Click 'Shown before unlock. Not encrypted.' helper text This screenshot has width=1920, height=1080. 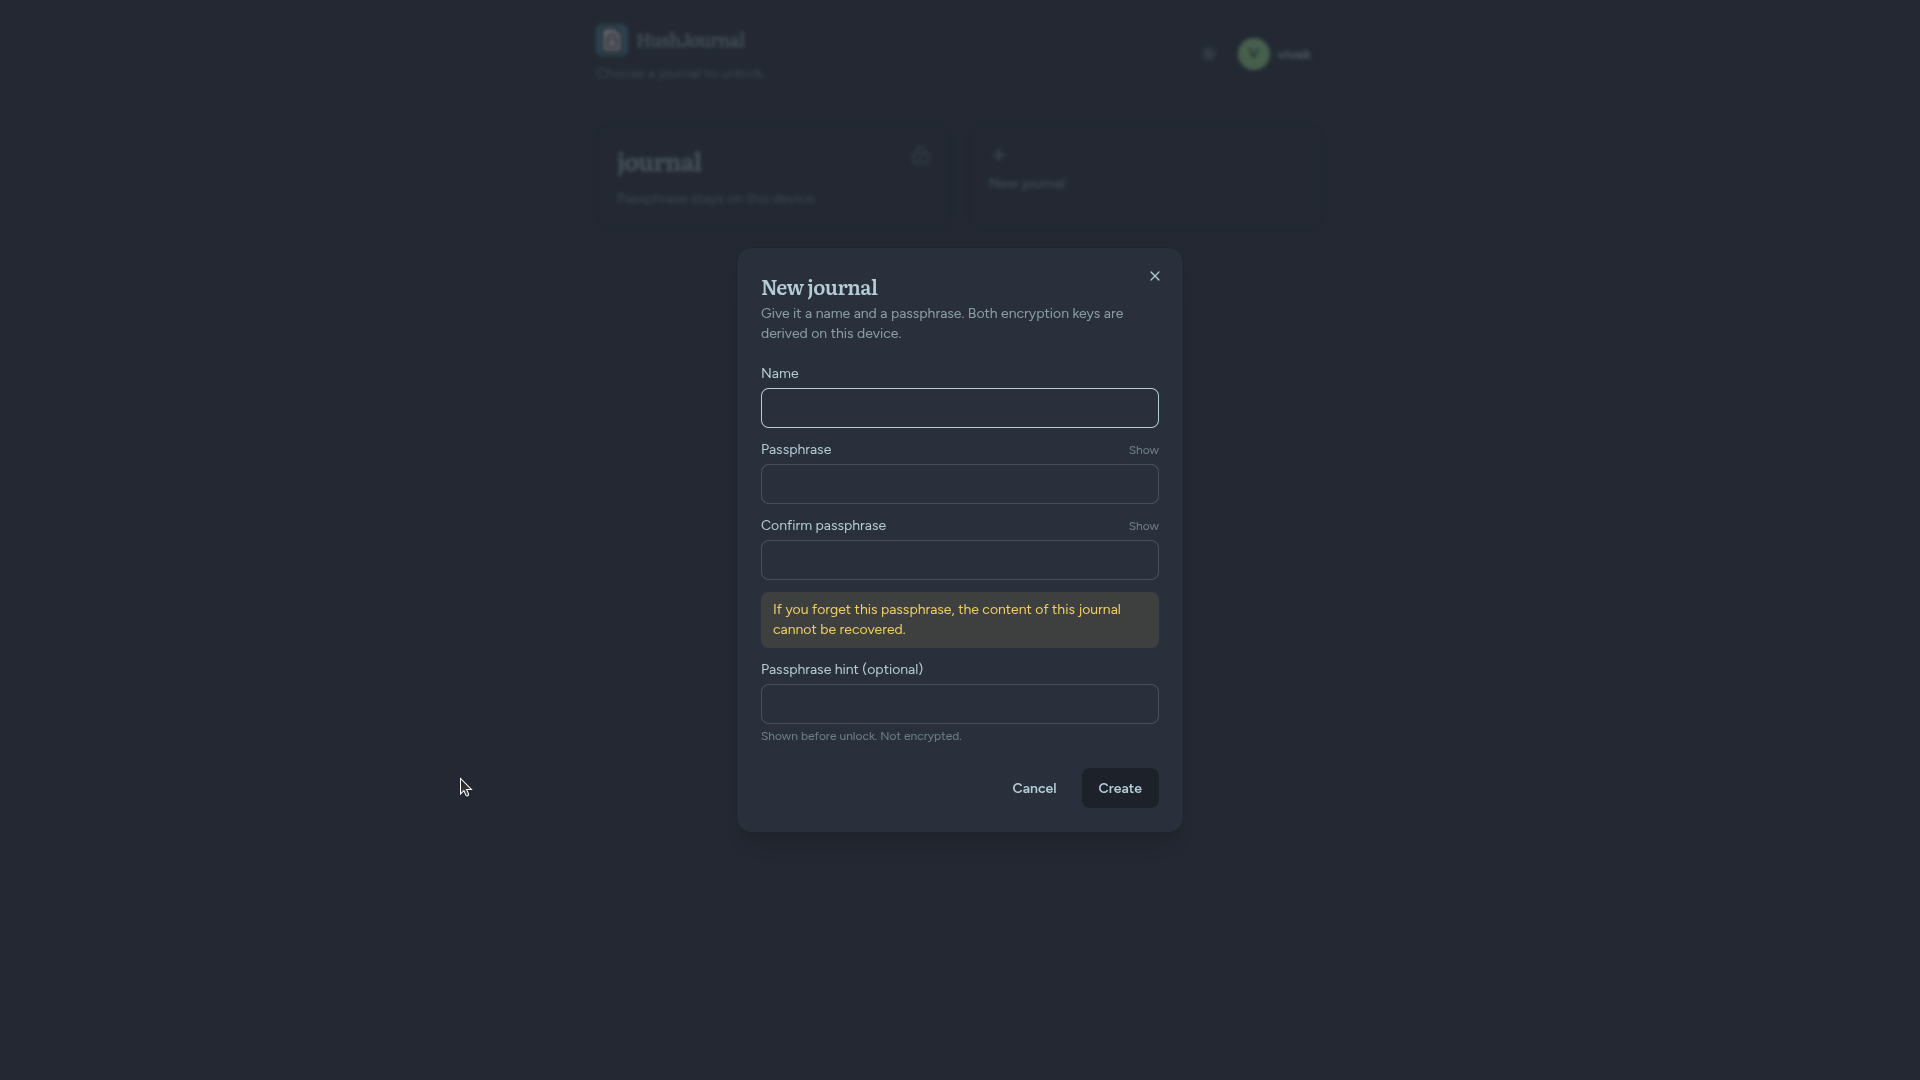[x=861, y=736]
